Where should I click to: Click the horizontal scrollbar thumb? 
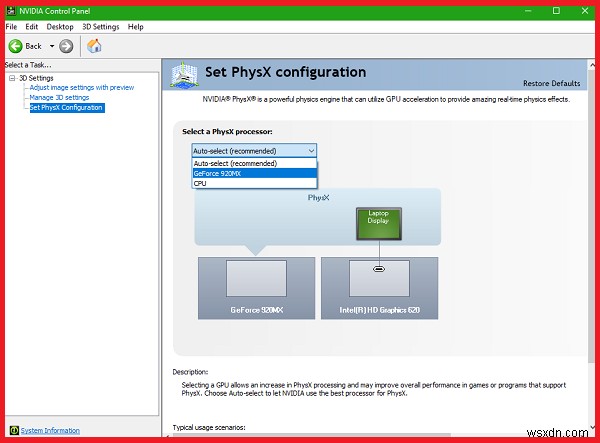(311, 435)
